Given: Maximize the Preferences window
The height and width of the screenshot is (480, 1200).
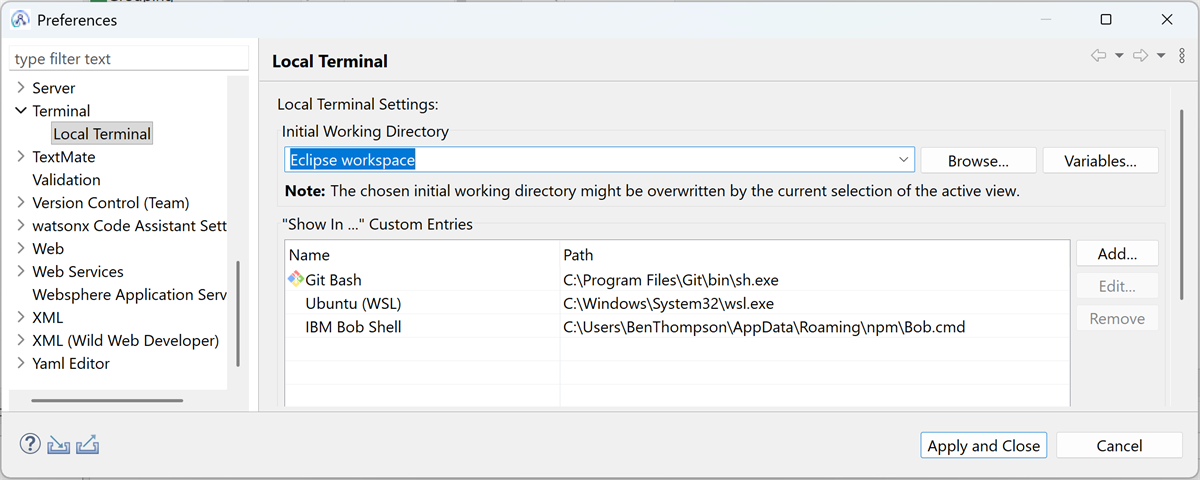Looking at the screenshot, I should (x=1105, y=19).
